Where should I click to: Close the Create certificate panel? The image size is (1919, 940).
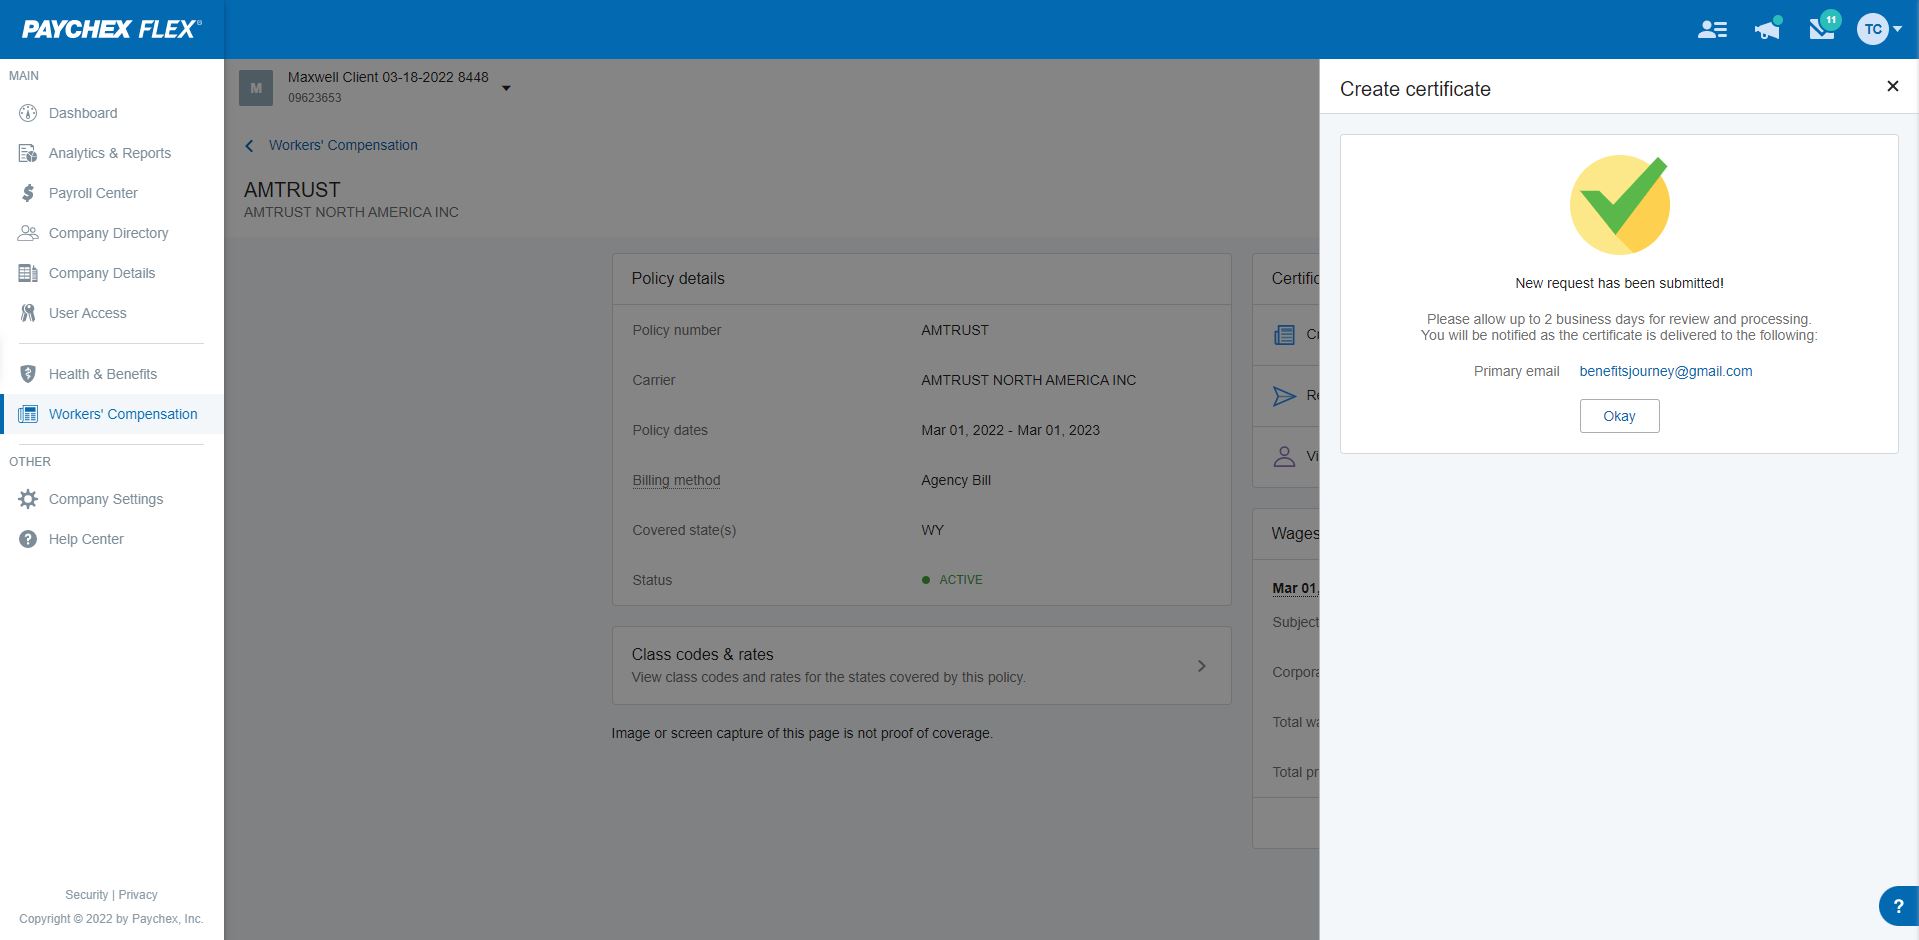[x=1892, y=87]
